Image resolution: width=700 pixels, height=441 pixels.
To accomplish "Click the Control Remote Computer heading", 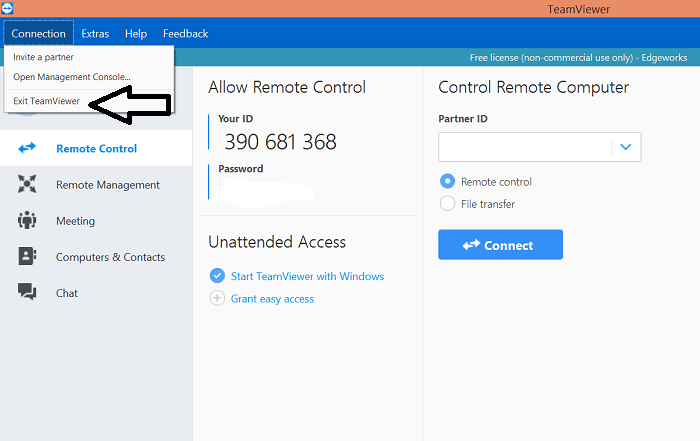I will [x=533, y=87].
